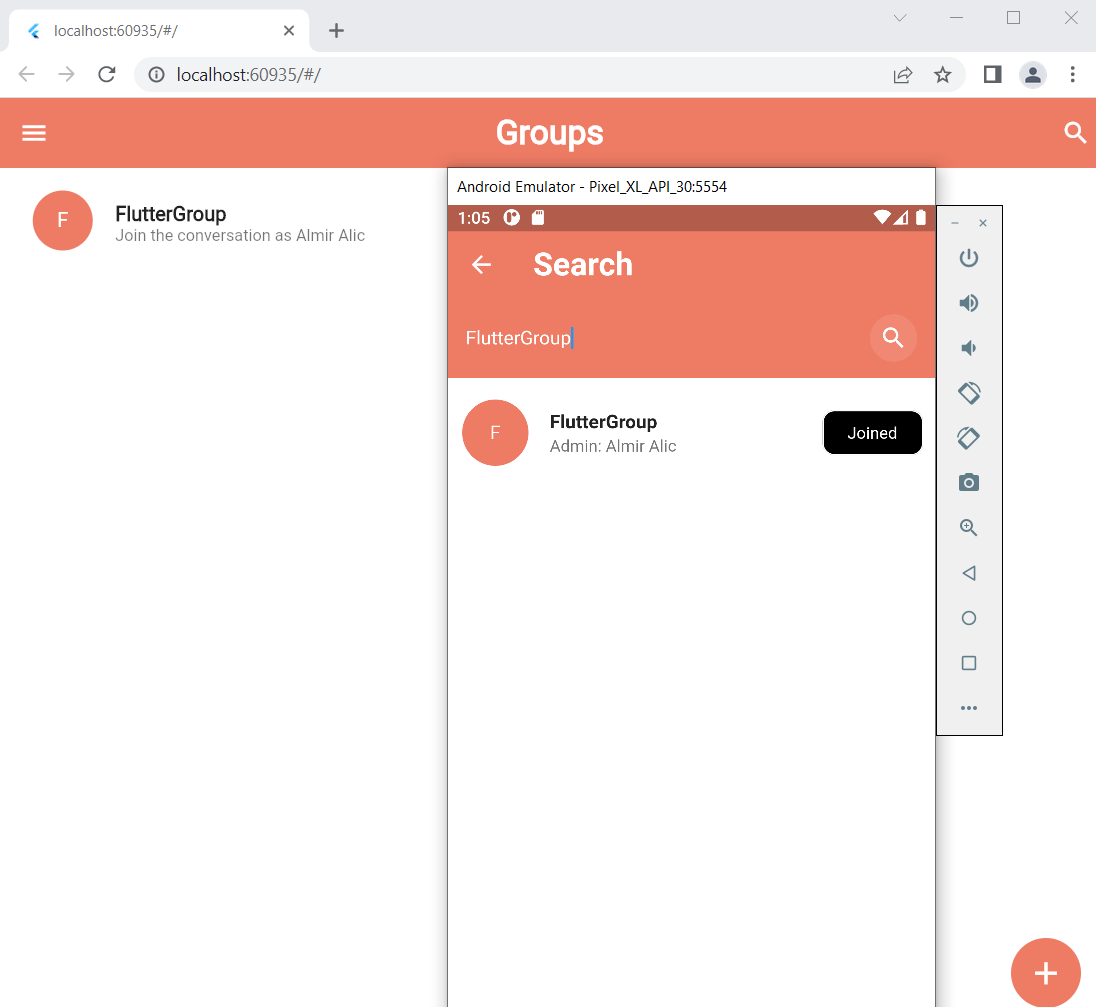Click the emulator Back triangle button
This screenshot has width=1096, height=1007.
coord(968,573)
